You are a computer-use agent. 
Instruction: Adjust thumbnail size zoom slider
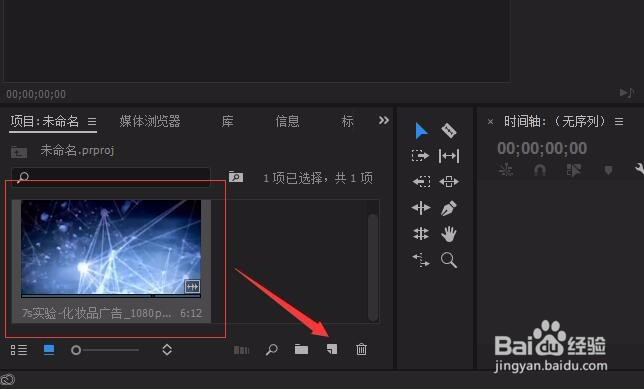105,350
